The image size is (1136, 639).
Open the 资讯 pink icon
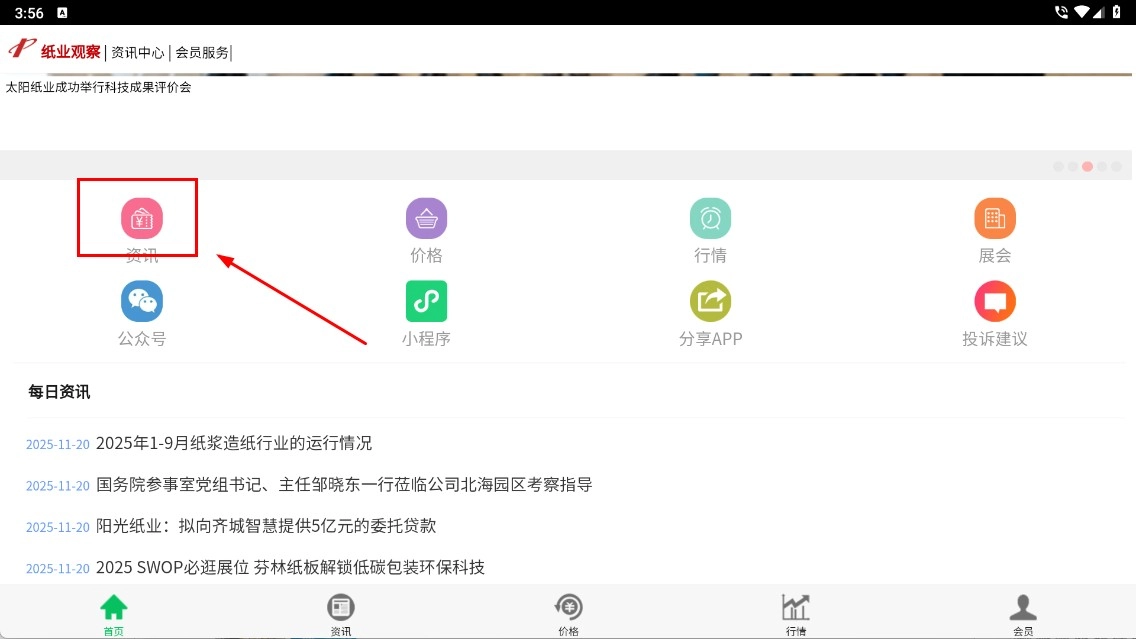tap(142, 218)
